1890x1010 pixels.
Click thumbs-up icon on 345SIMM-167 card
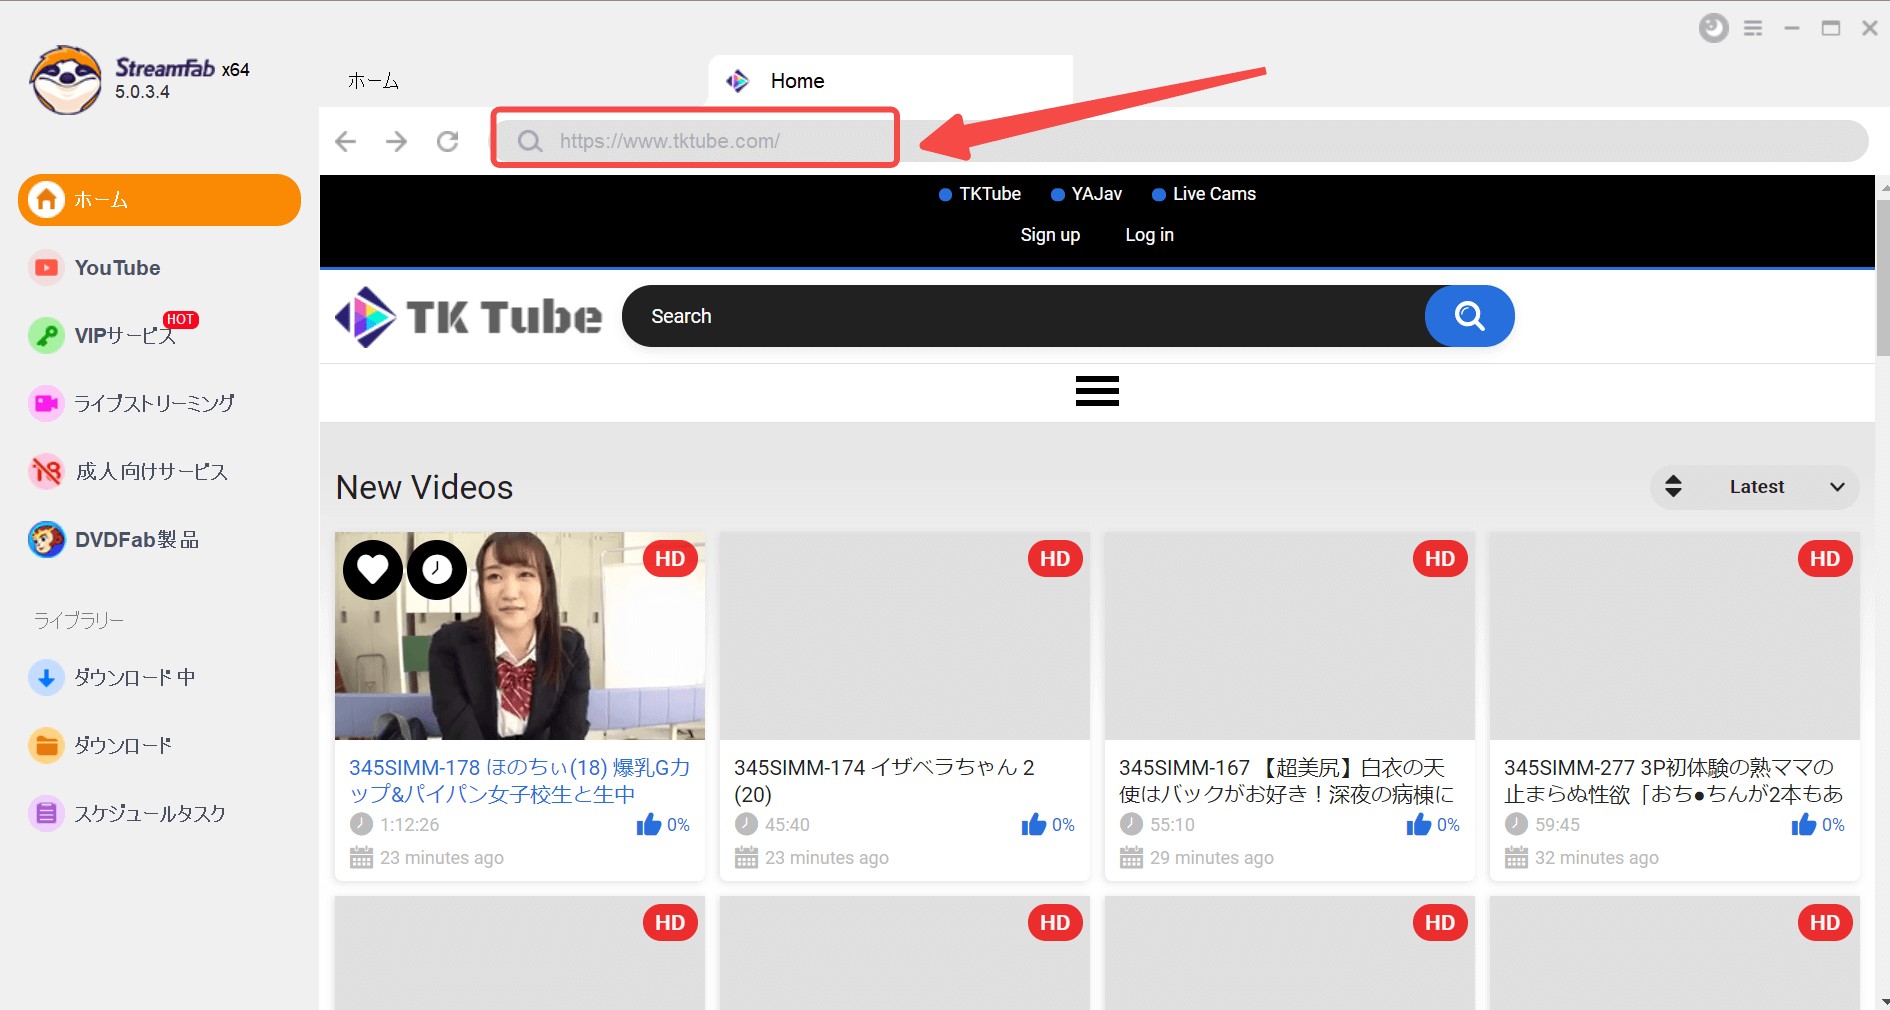[x=1419, y=824]
